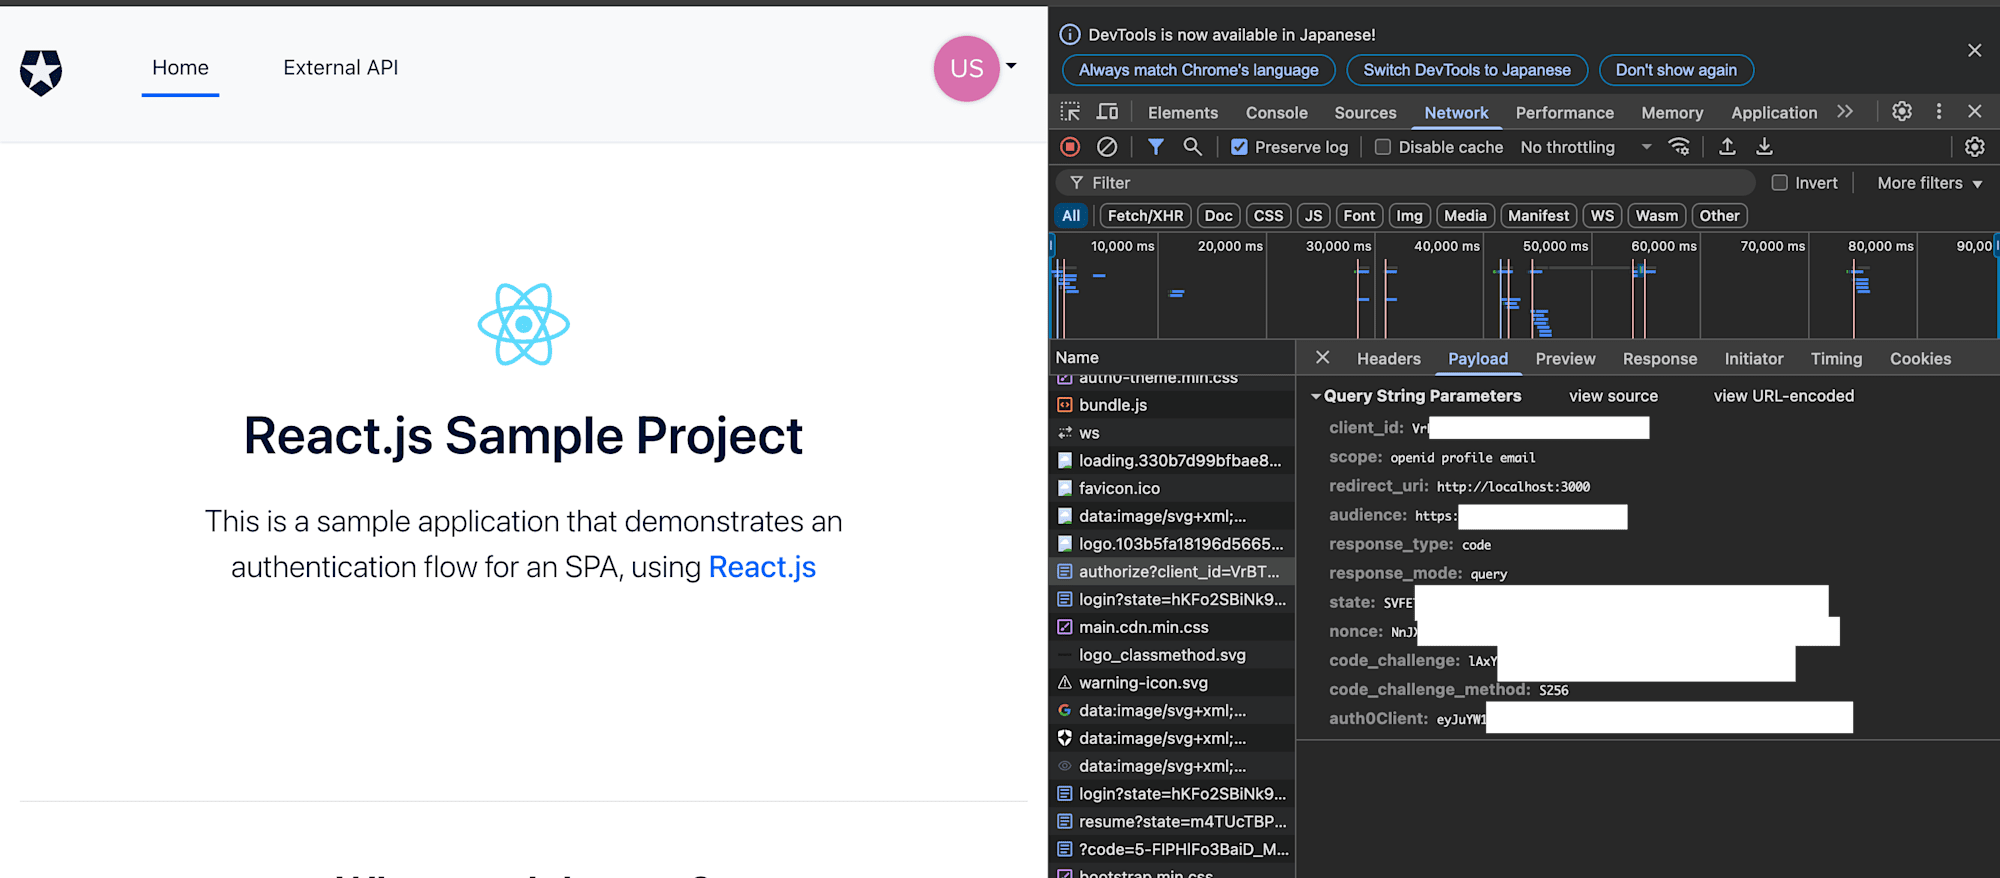The height and width of the screenshot is (878, 2000).
Task: Filter by CSS requests
Action: tap(1268, 216)
